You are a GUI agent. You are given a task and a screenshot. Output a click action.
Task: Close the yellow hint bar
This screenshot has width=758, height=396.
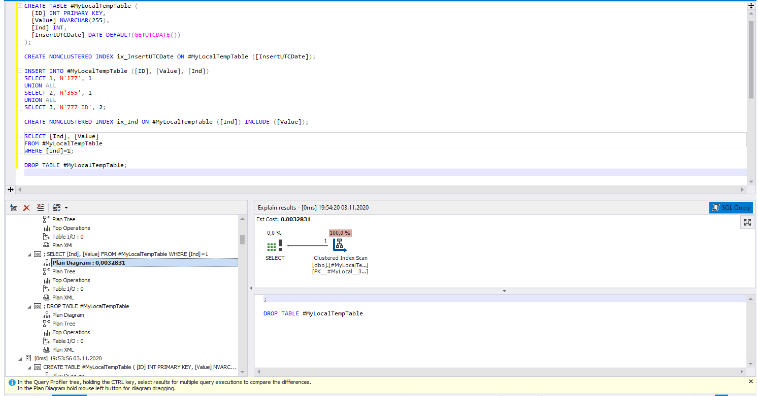751,381
